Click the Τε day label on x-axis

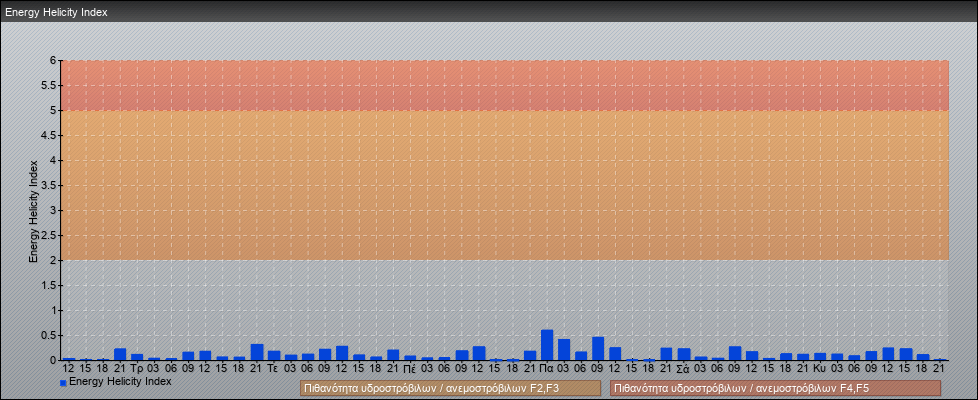[x=274, y=369]
